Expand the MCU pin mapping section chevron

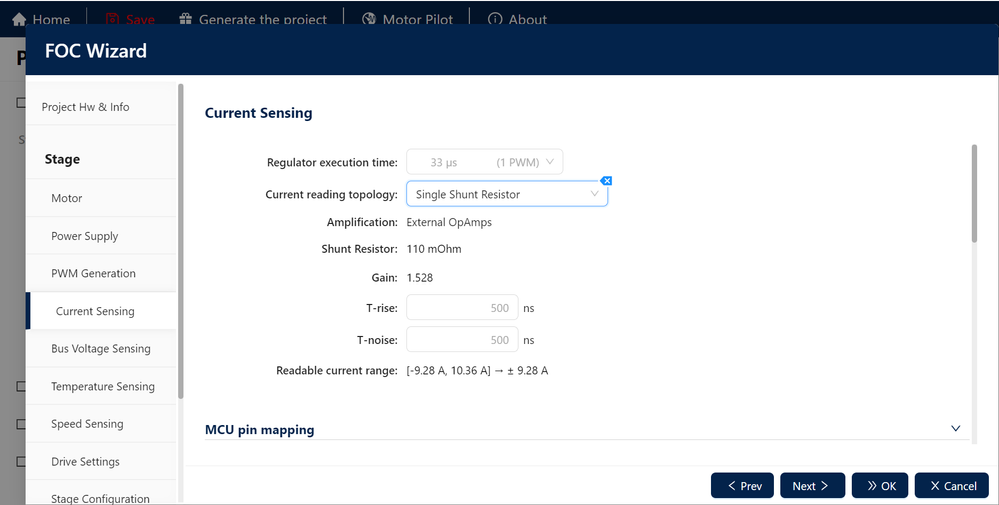coord(955,429)
